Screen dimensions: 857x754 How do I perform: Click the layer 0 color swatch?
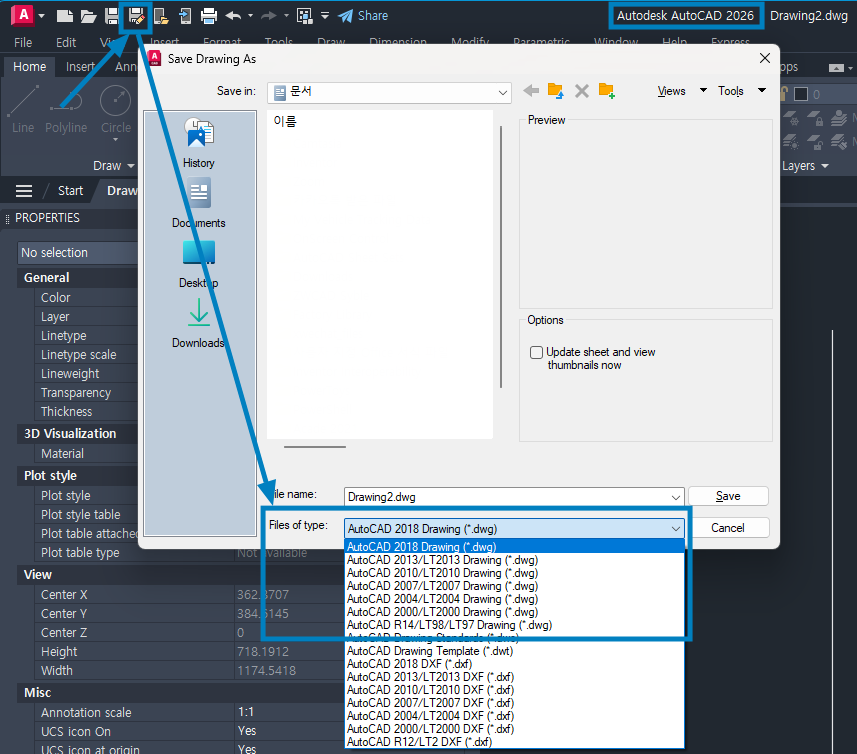pyautogui.click(x=801, y=94)
